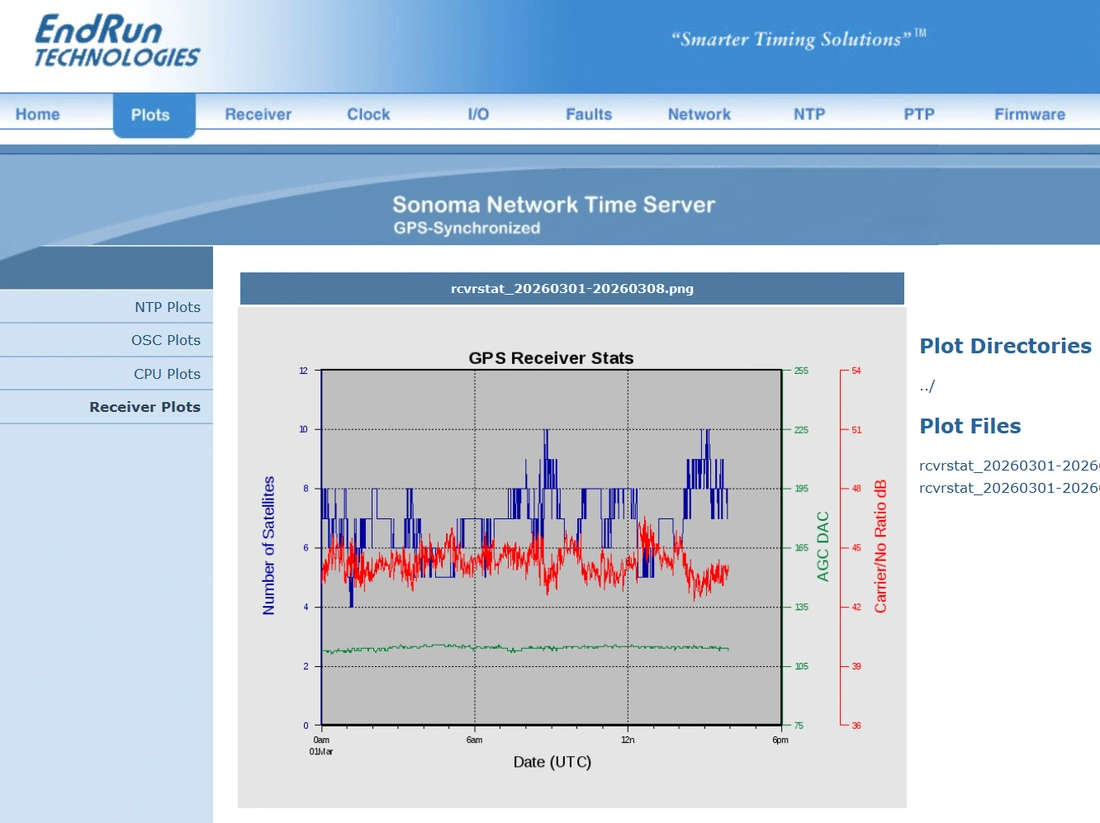Click the parent directory ../ link
This screenshot has width=1100, height=823.
click(x=927, y=386)
